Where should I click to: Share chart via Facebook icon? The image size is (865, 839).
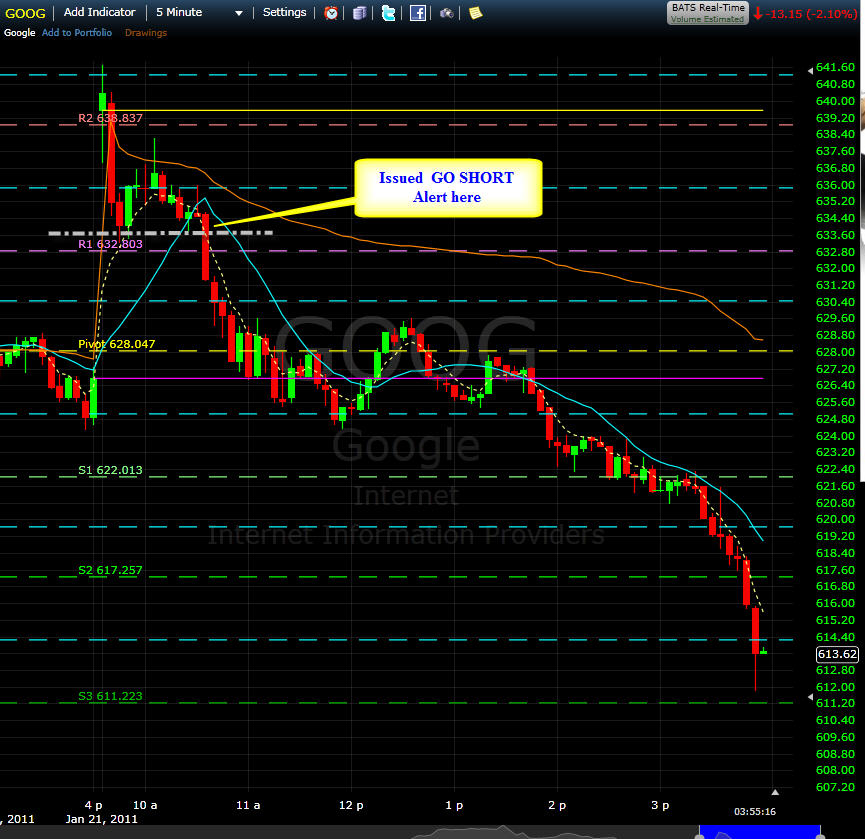(418, 13)
